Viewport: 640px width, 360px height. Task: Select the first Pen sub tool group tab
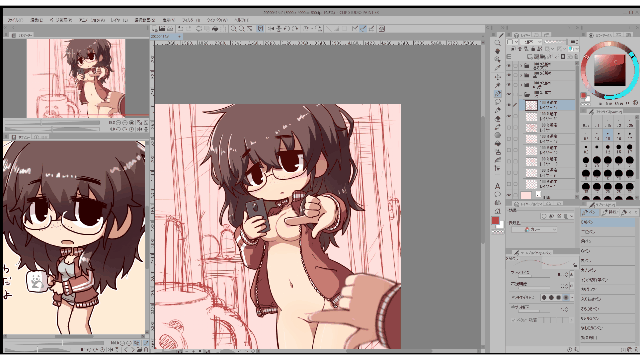(x=589, y=212)
